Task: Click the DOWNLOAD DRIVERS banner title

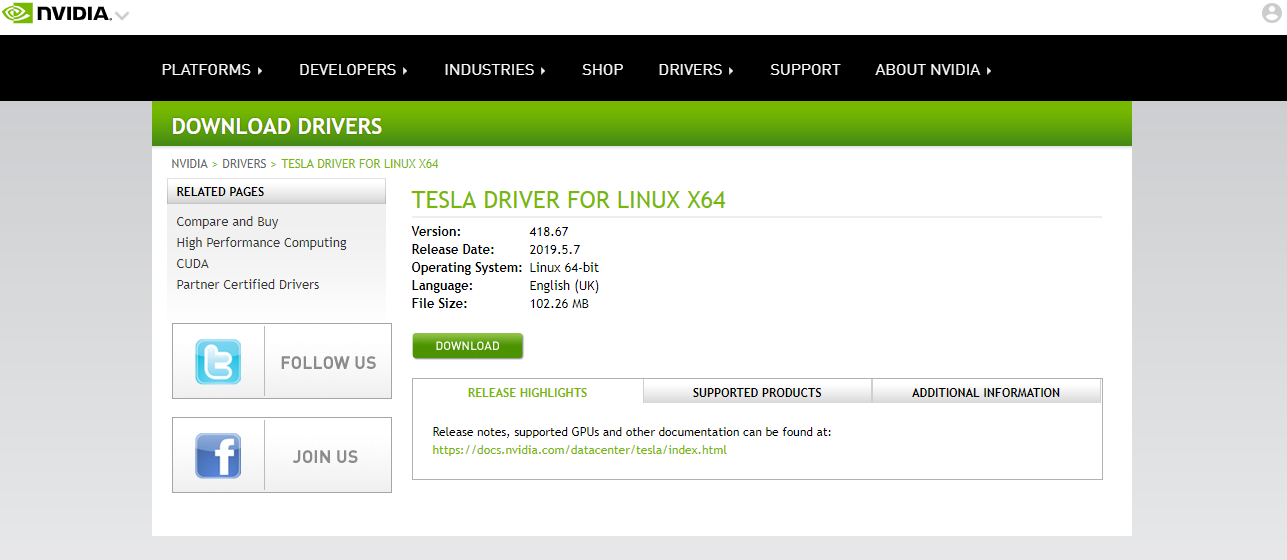Action: point(277,127)
